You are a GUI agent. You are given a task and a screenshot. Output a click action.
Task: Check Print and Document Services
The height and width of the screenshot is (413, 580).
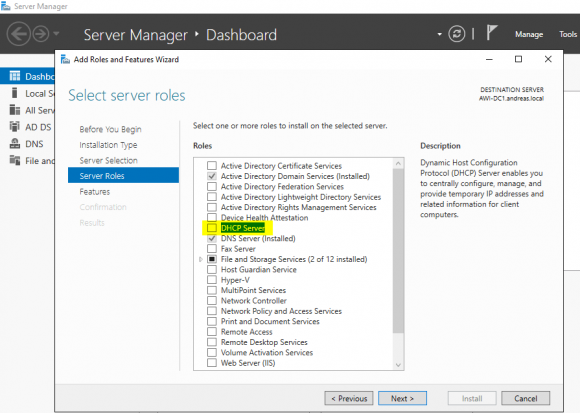212,321
